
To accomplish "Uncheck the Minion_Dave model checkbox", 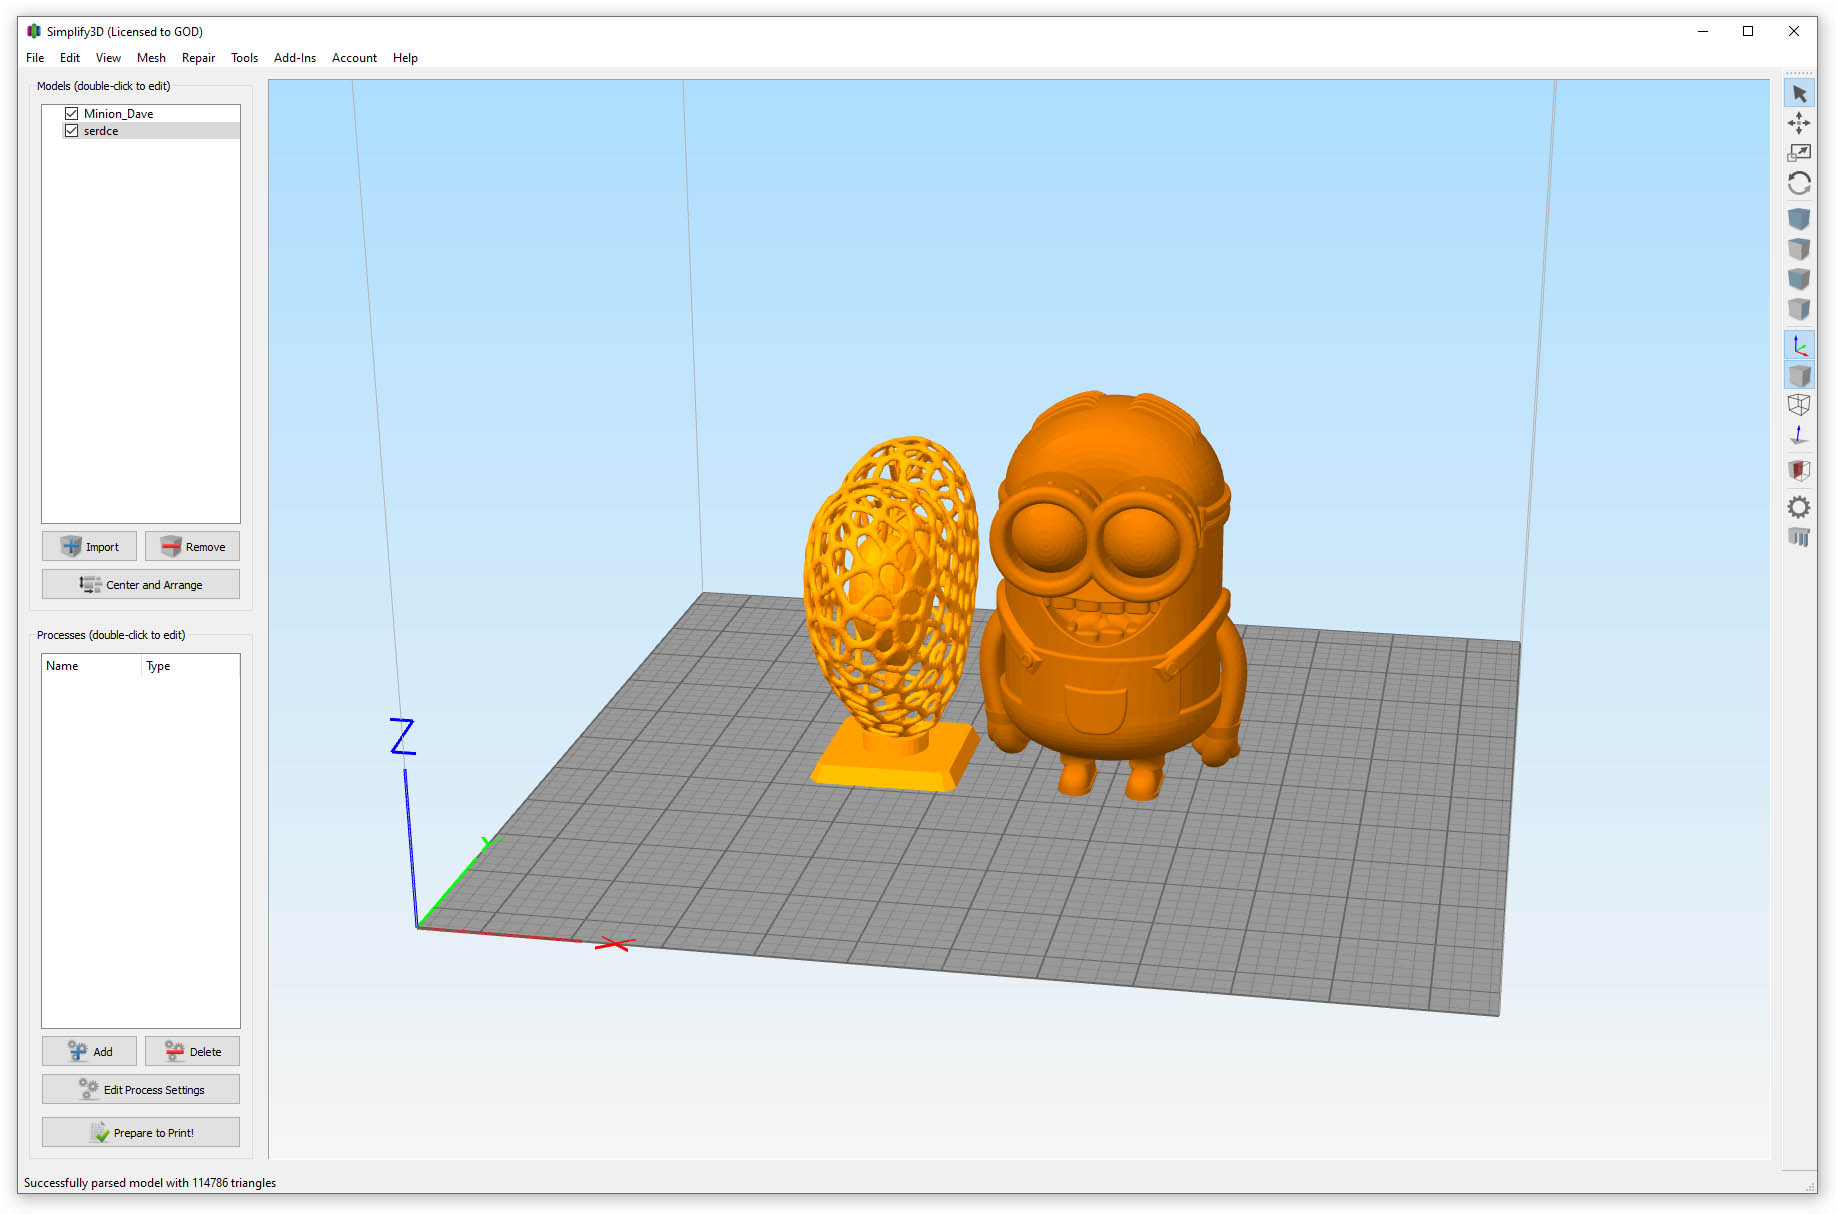I will 72,114.
